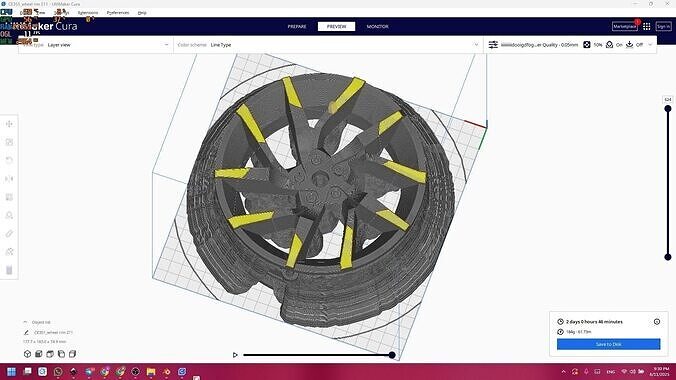Click the clock icon beside print time
The image size is (676, 380).
[560, 321]
